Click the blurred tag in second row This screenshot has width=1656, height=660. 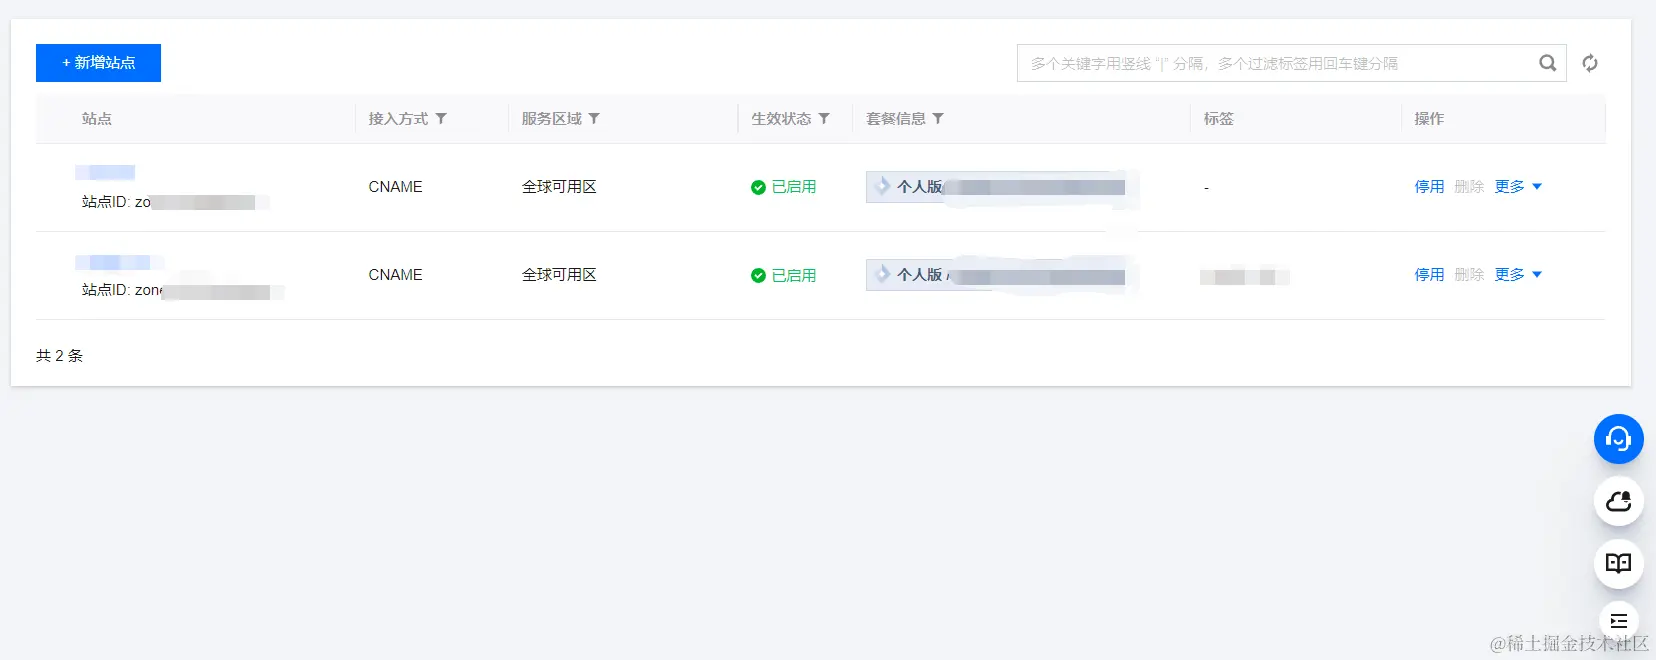[x=1244, y=277]
